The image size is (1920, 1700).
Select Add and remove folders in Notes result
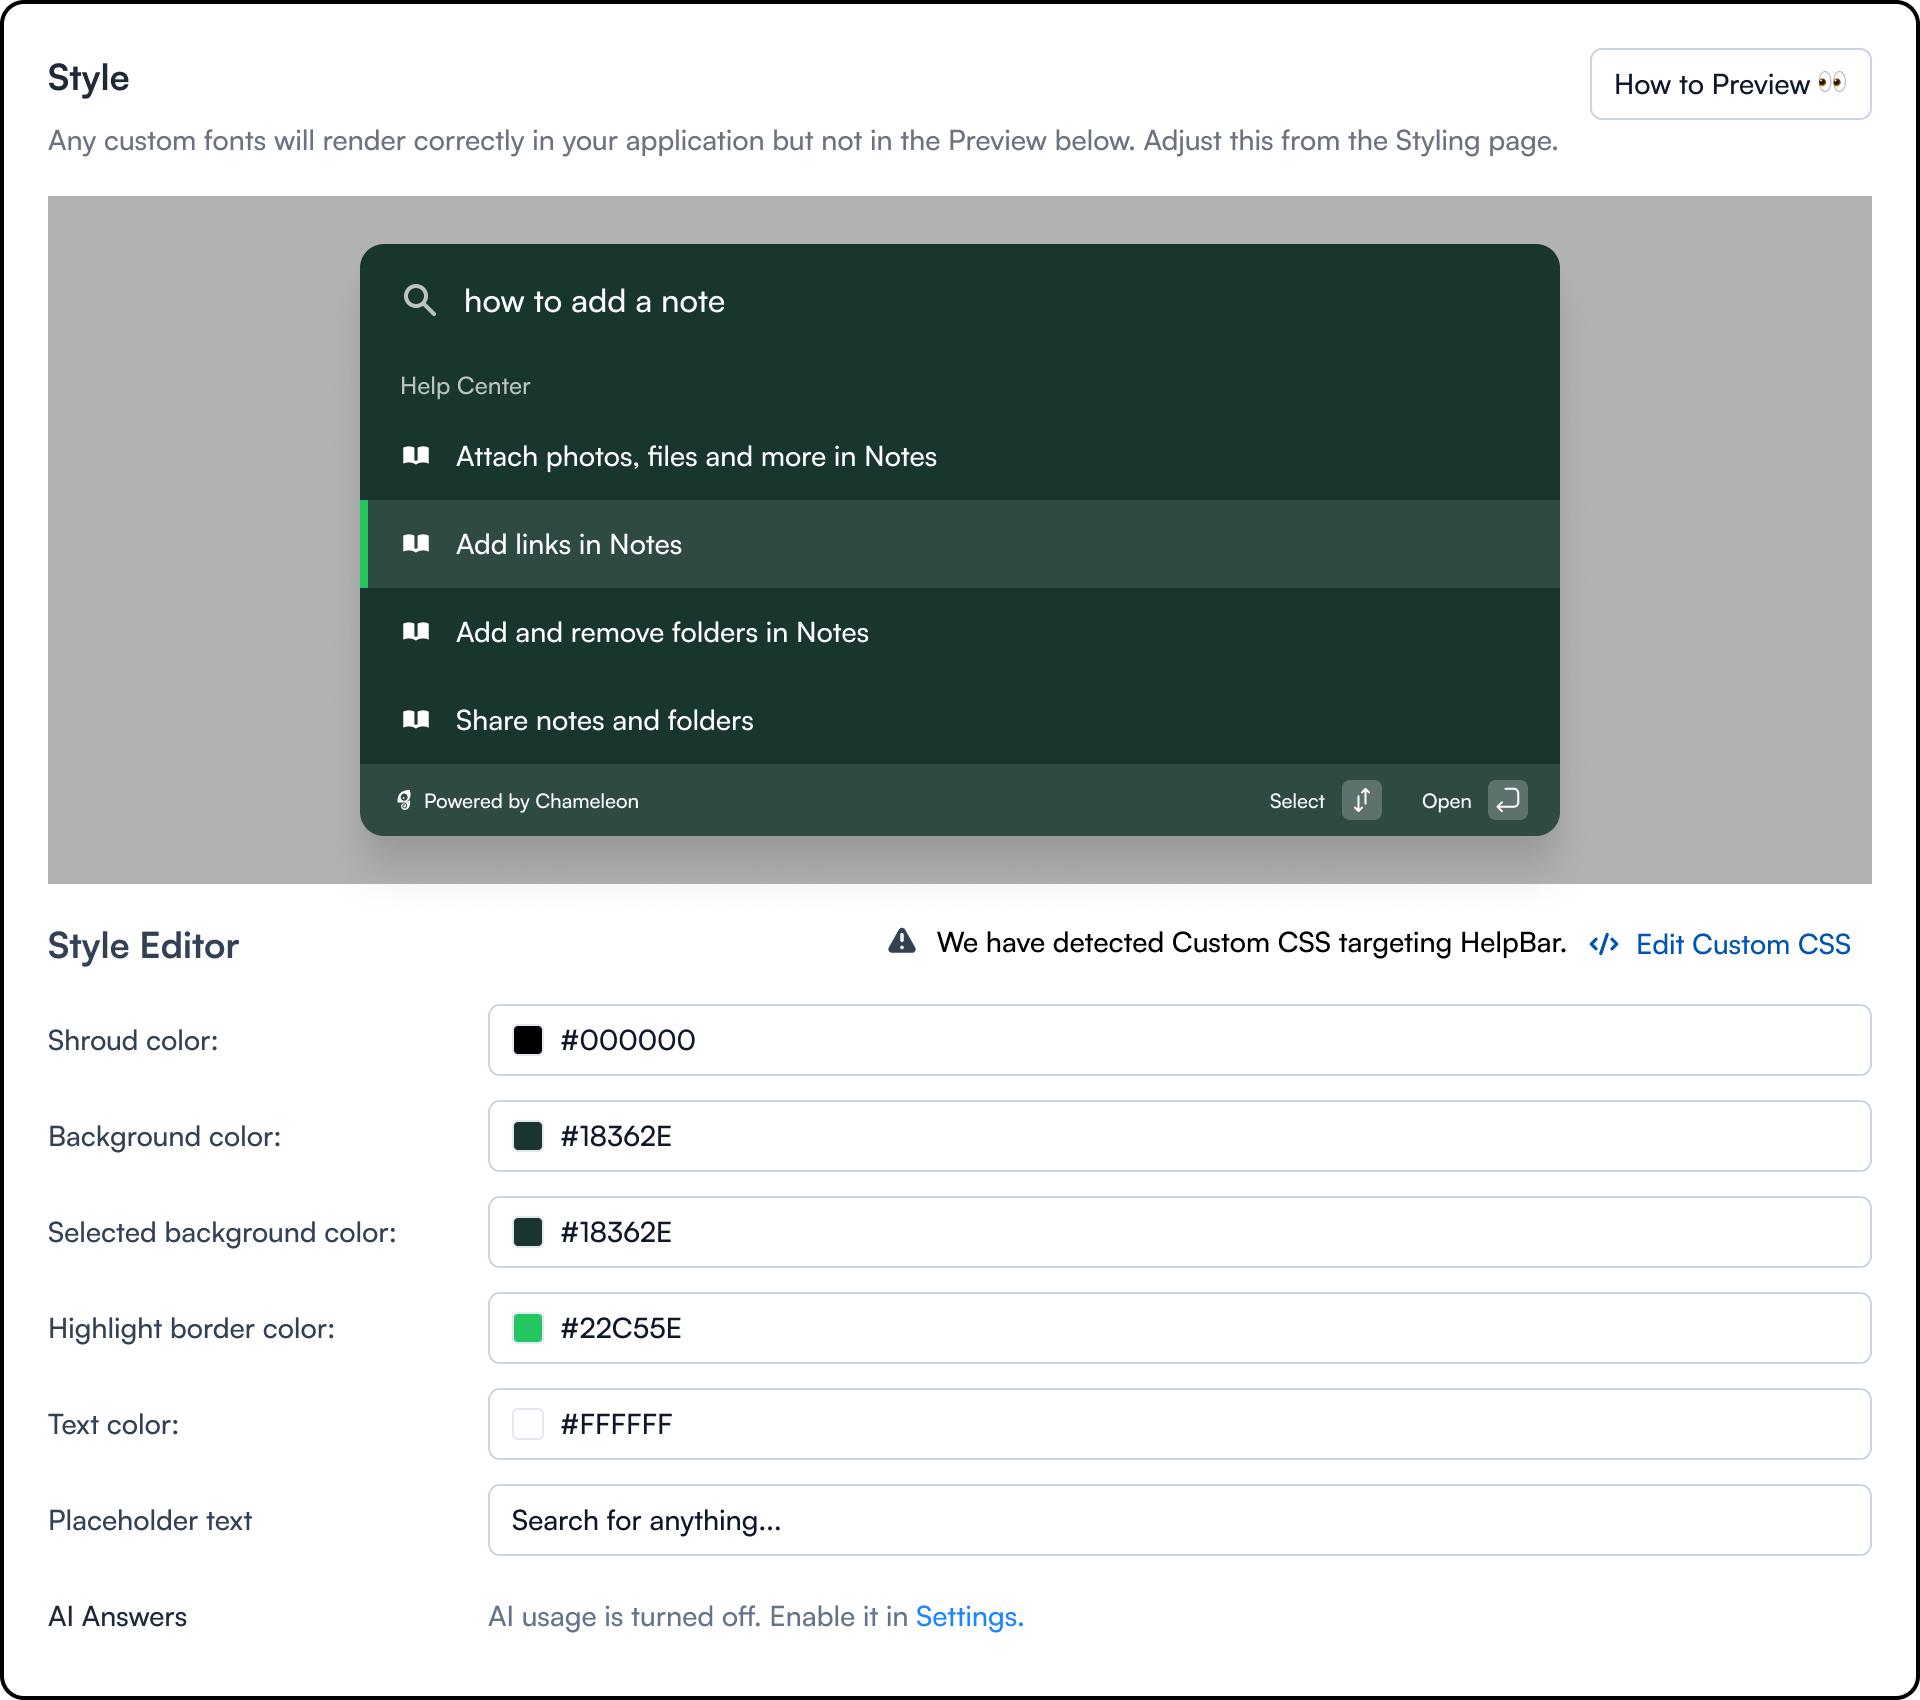coord(662,632)
